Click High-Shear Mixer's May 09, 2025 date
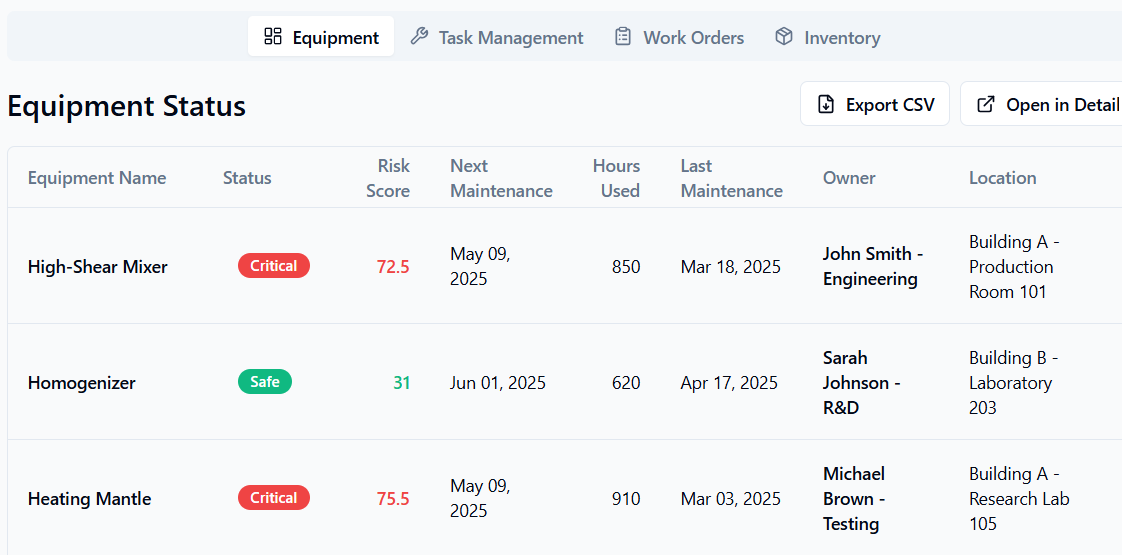 click(480, 266)
